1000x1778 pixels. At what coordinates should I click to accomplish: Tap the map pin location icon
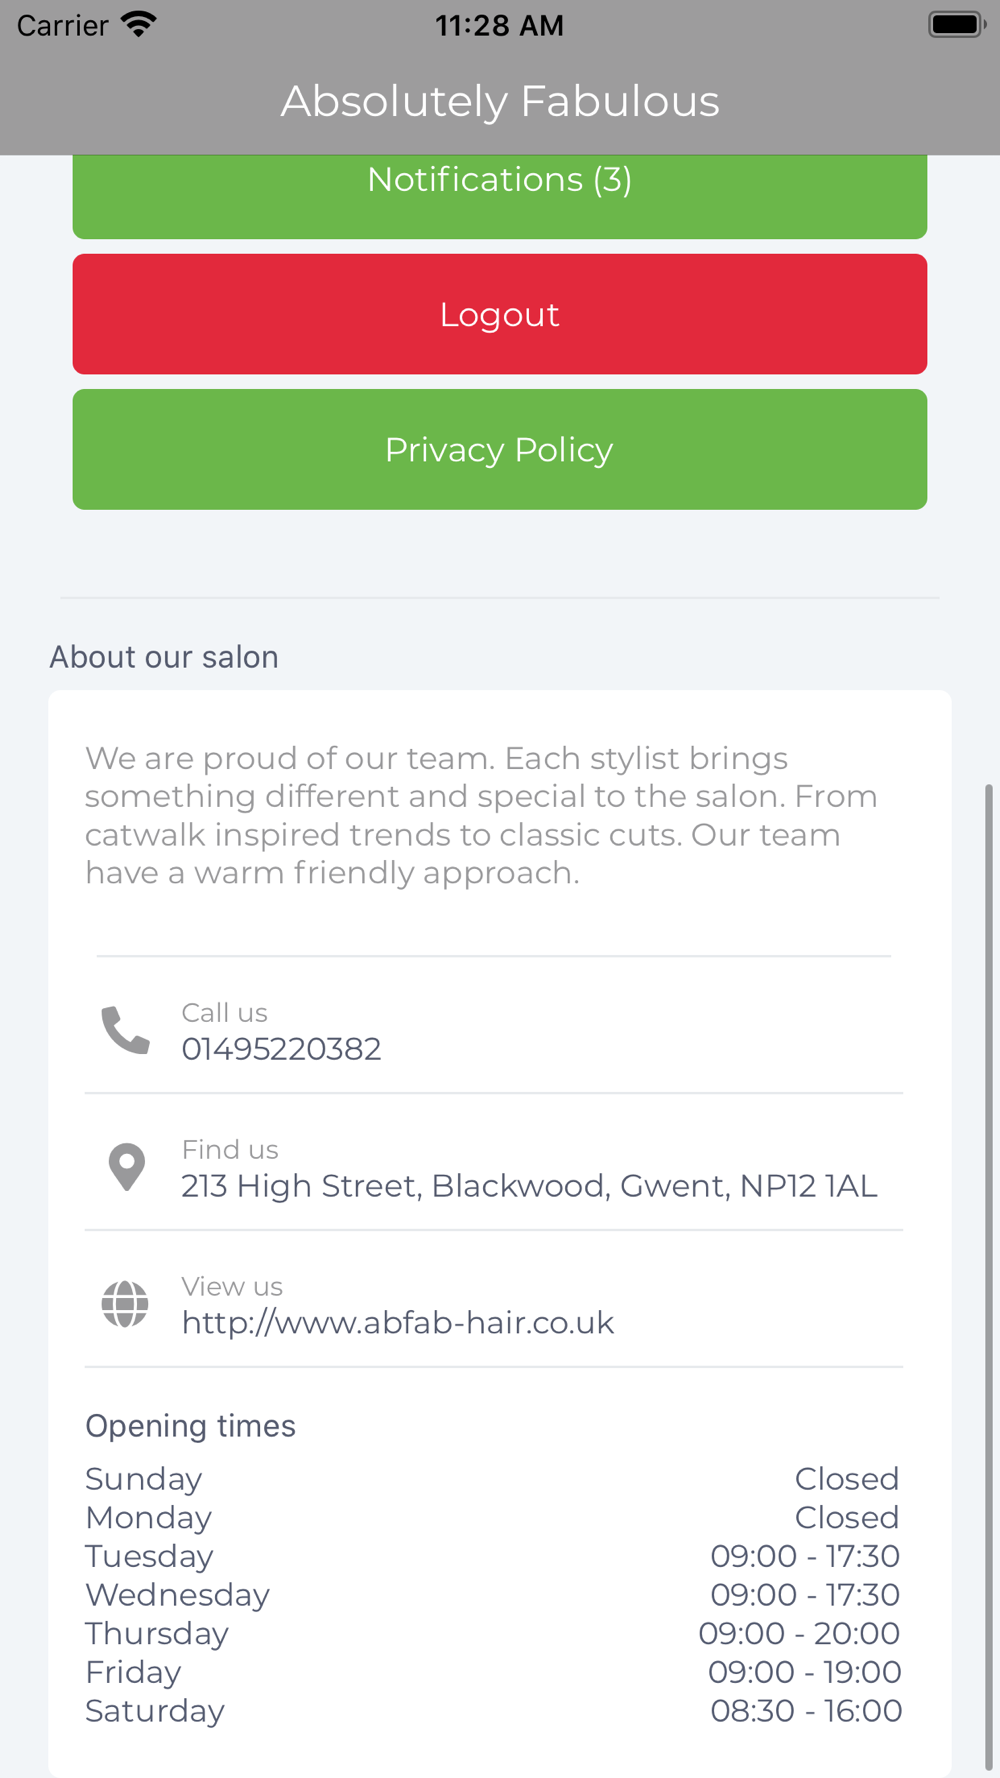(x=126, y=1167)
